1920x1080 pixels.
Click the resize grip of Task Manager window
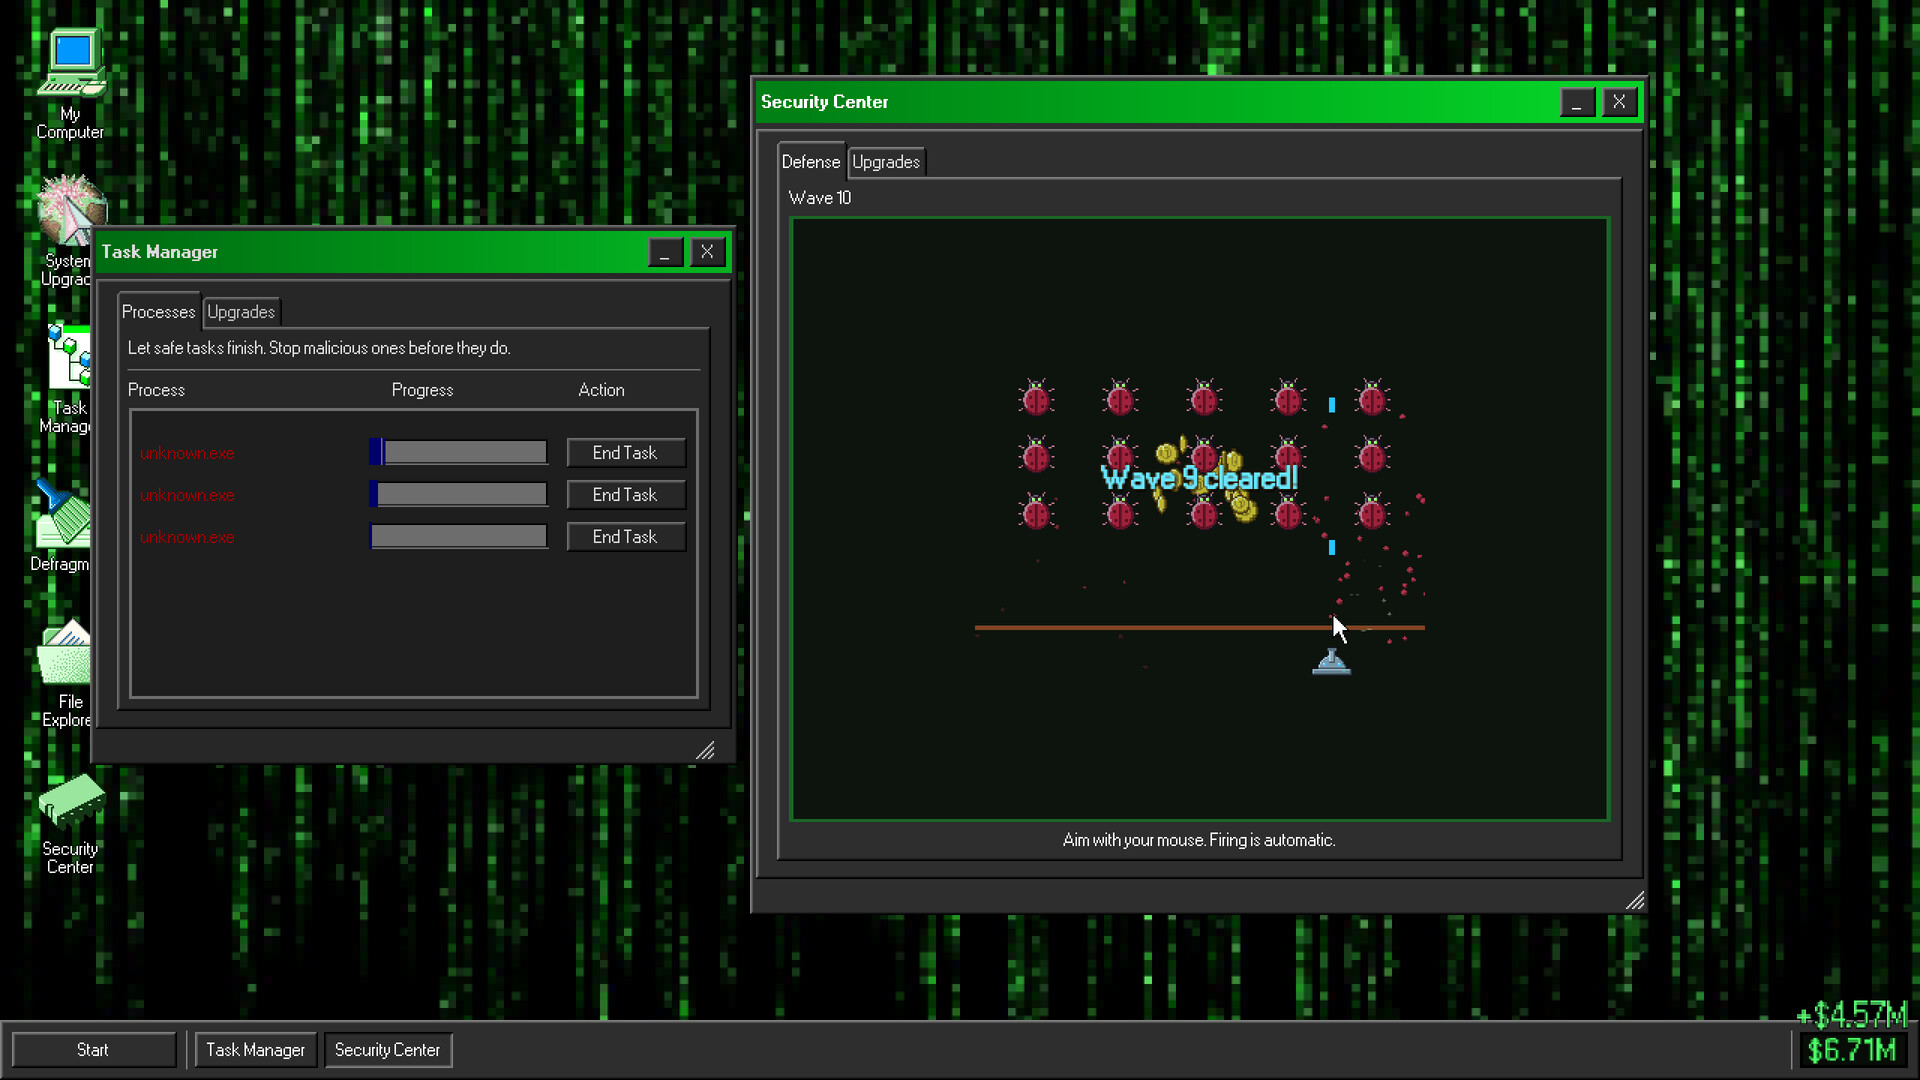[x=705, y=750]
